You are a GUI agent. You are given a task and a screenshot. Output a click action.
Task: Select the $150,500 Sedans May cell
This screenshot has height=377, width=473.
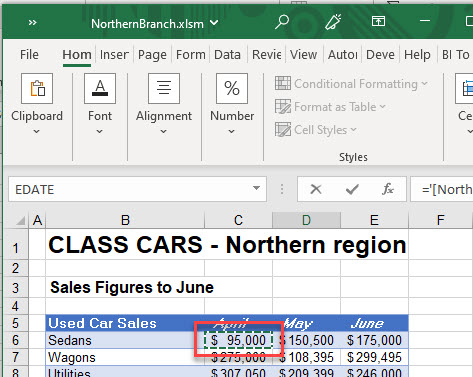(x=306, y=340)
